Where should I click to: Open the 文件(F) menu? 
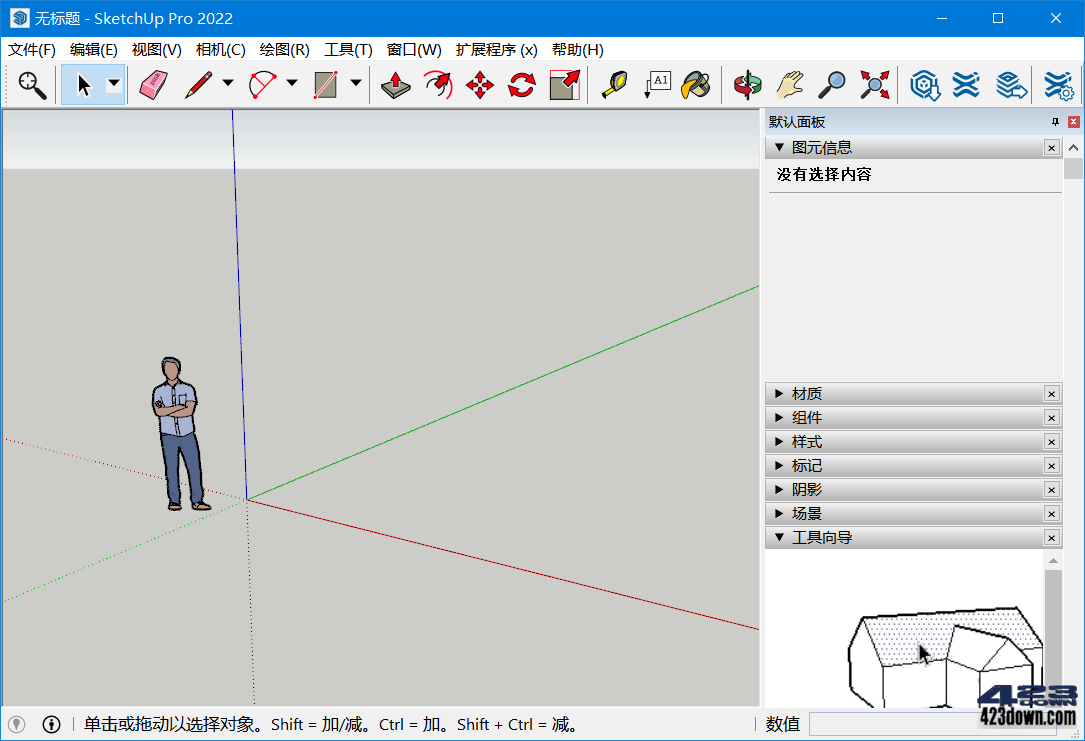click(x=31, y=50)
